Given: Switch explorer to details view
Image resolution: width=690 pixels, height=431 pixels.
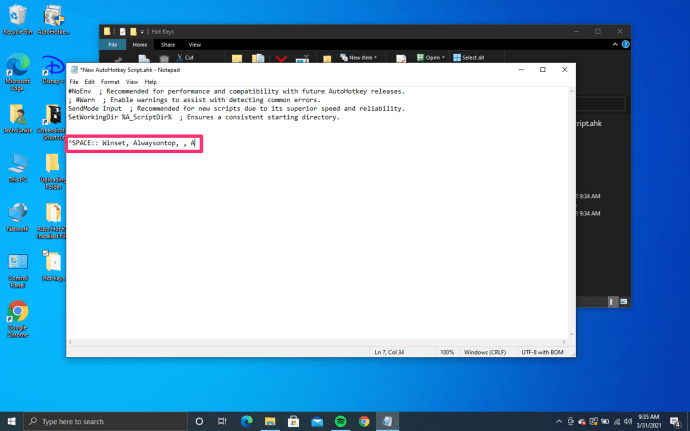Looking at the screenshot, I should click(x=612, y=302).
